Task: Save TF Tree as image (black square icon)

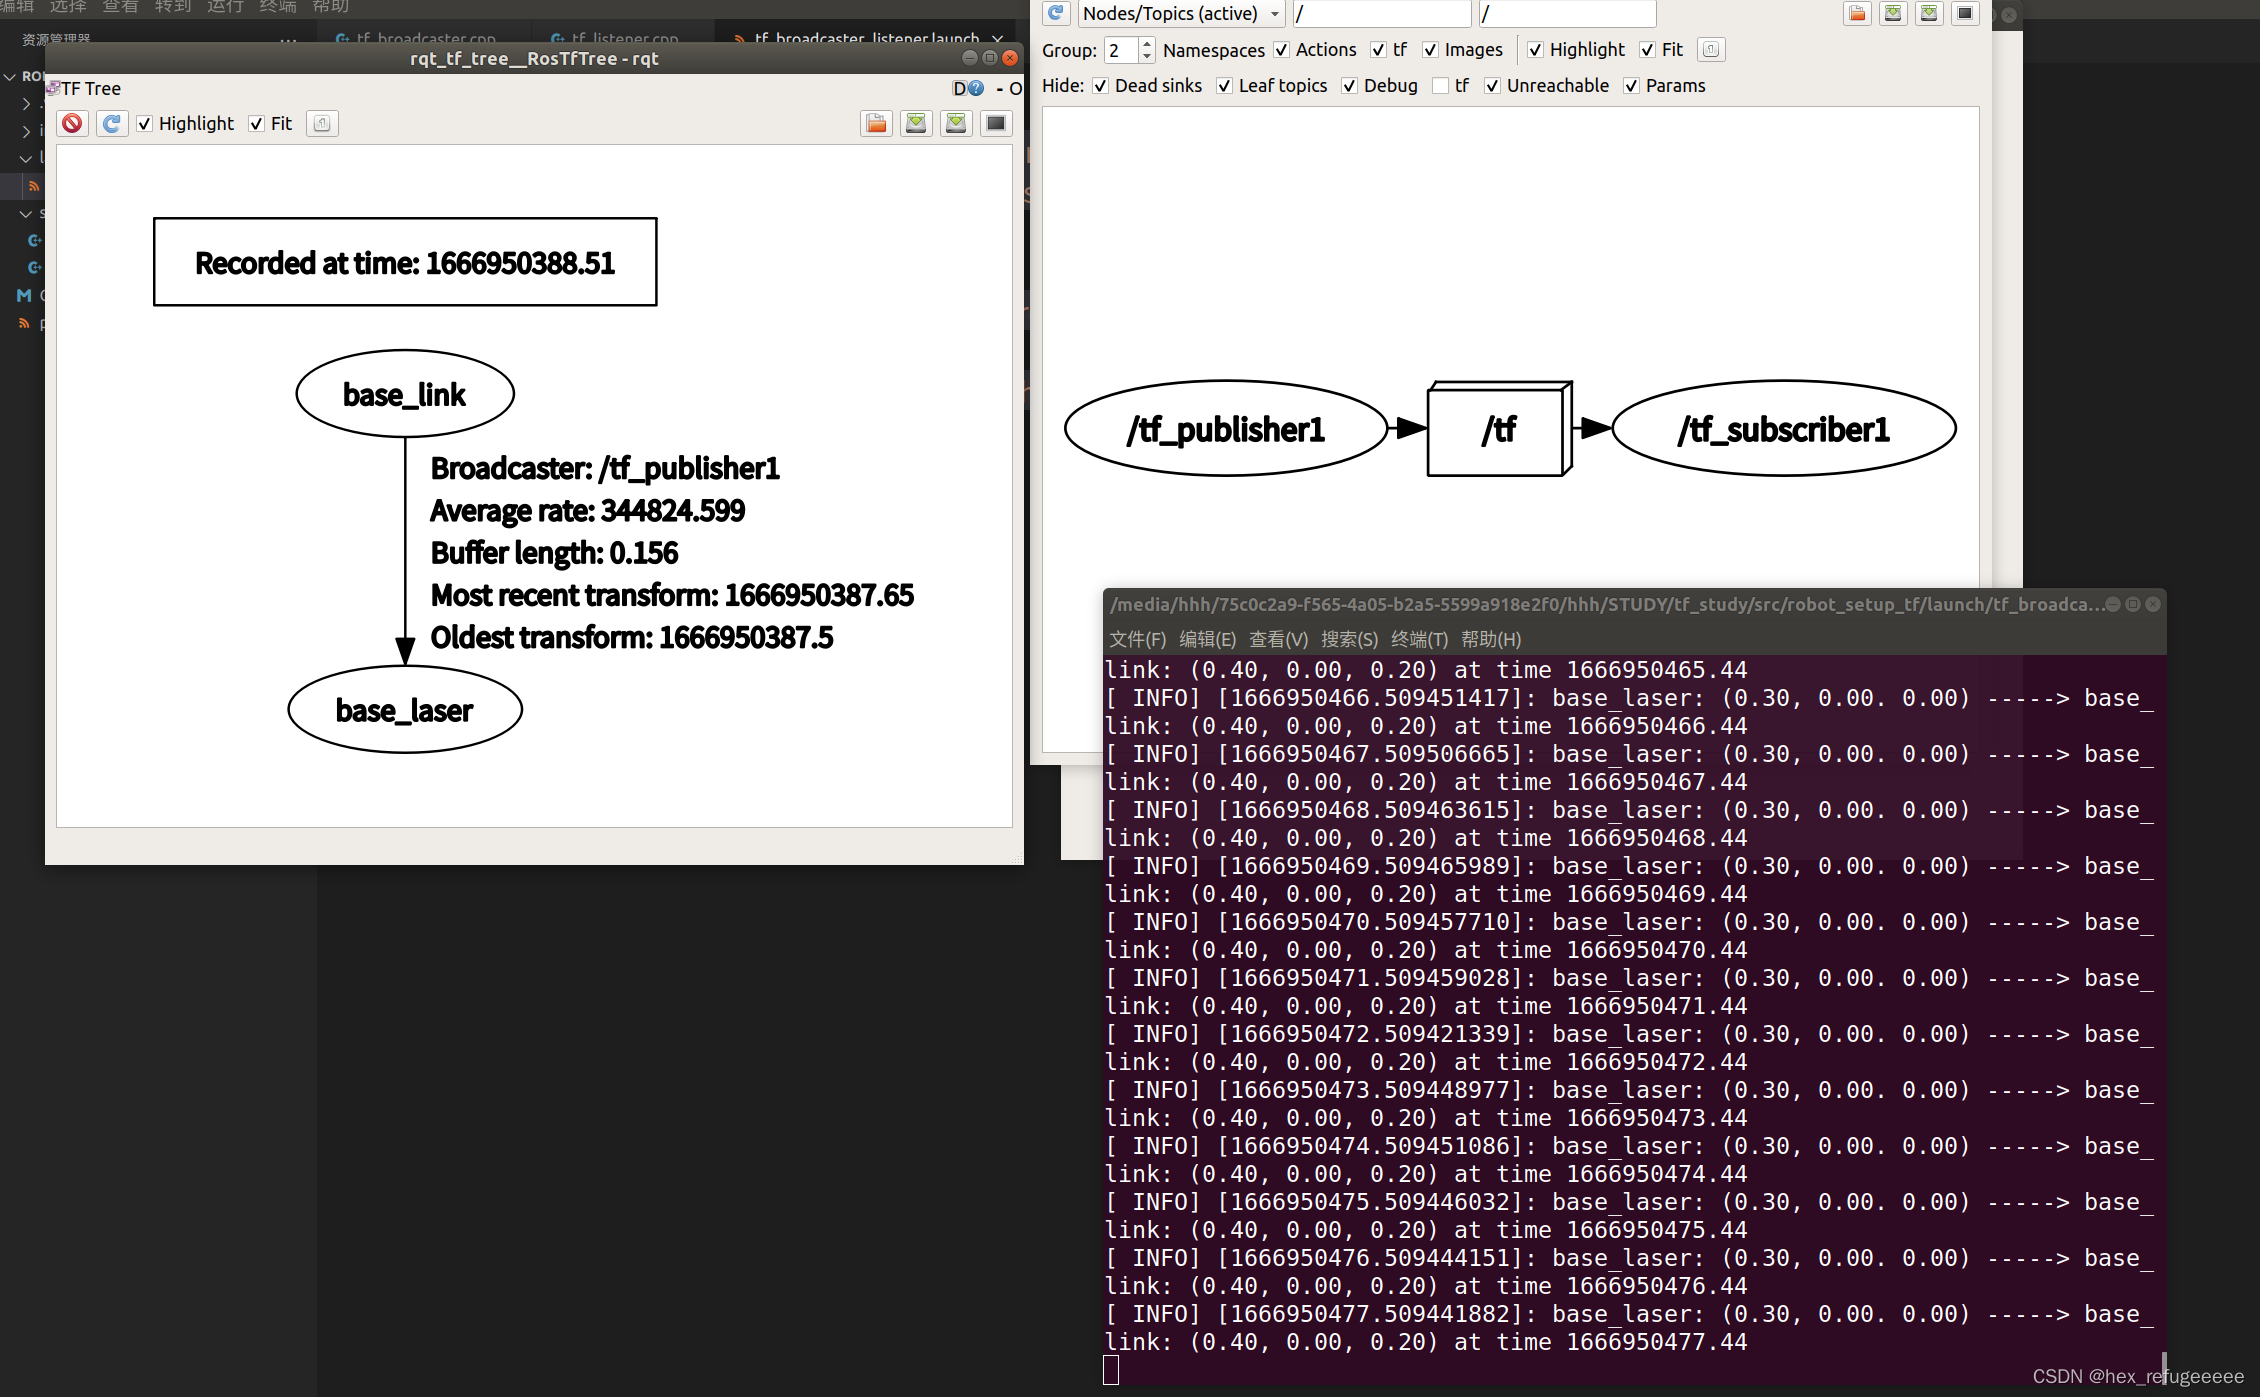Action: coord(996,123)
